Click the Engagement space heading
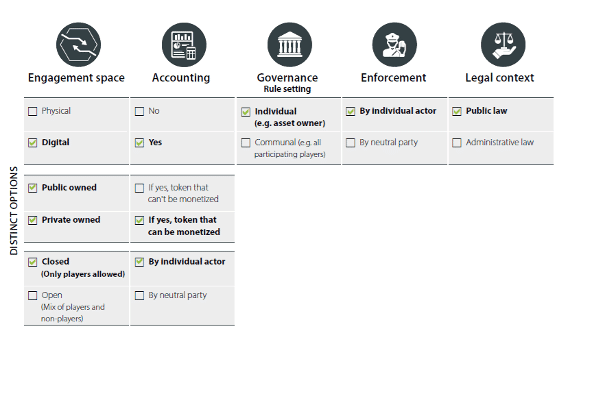The image size is (606, 406). 77,78
